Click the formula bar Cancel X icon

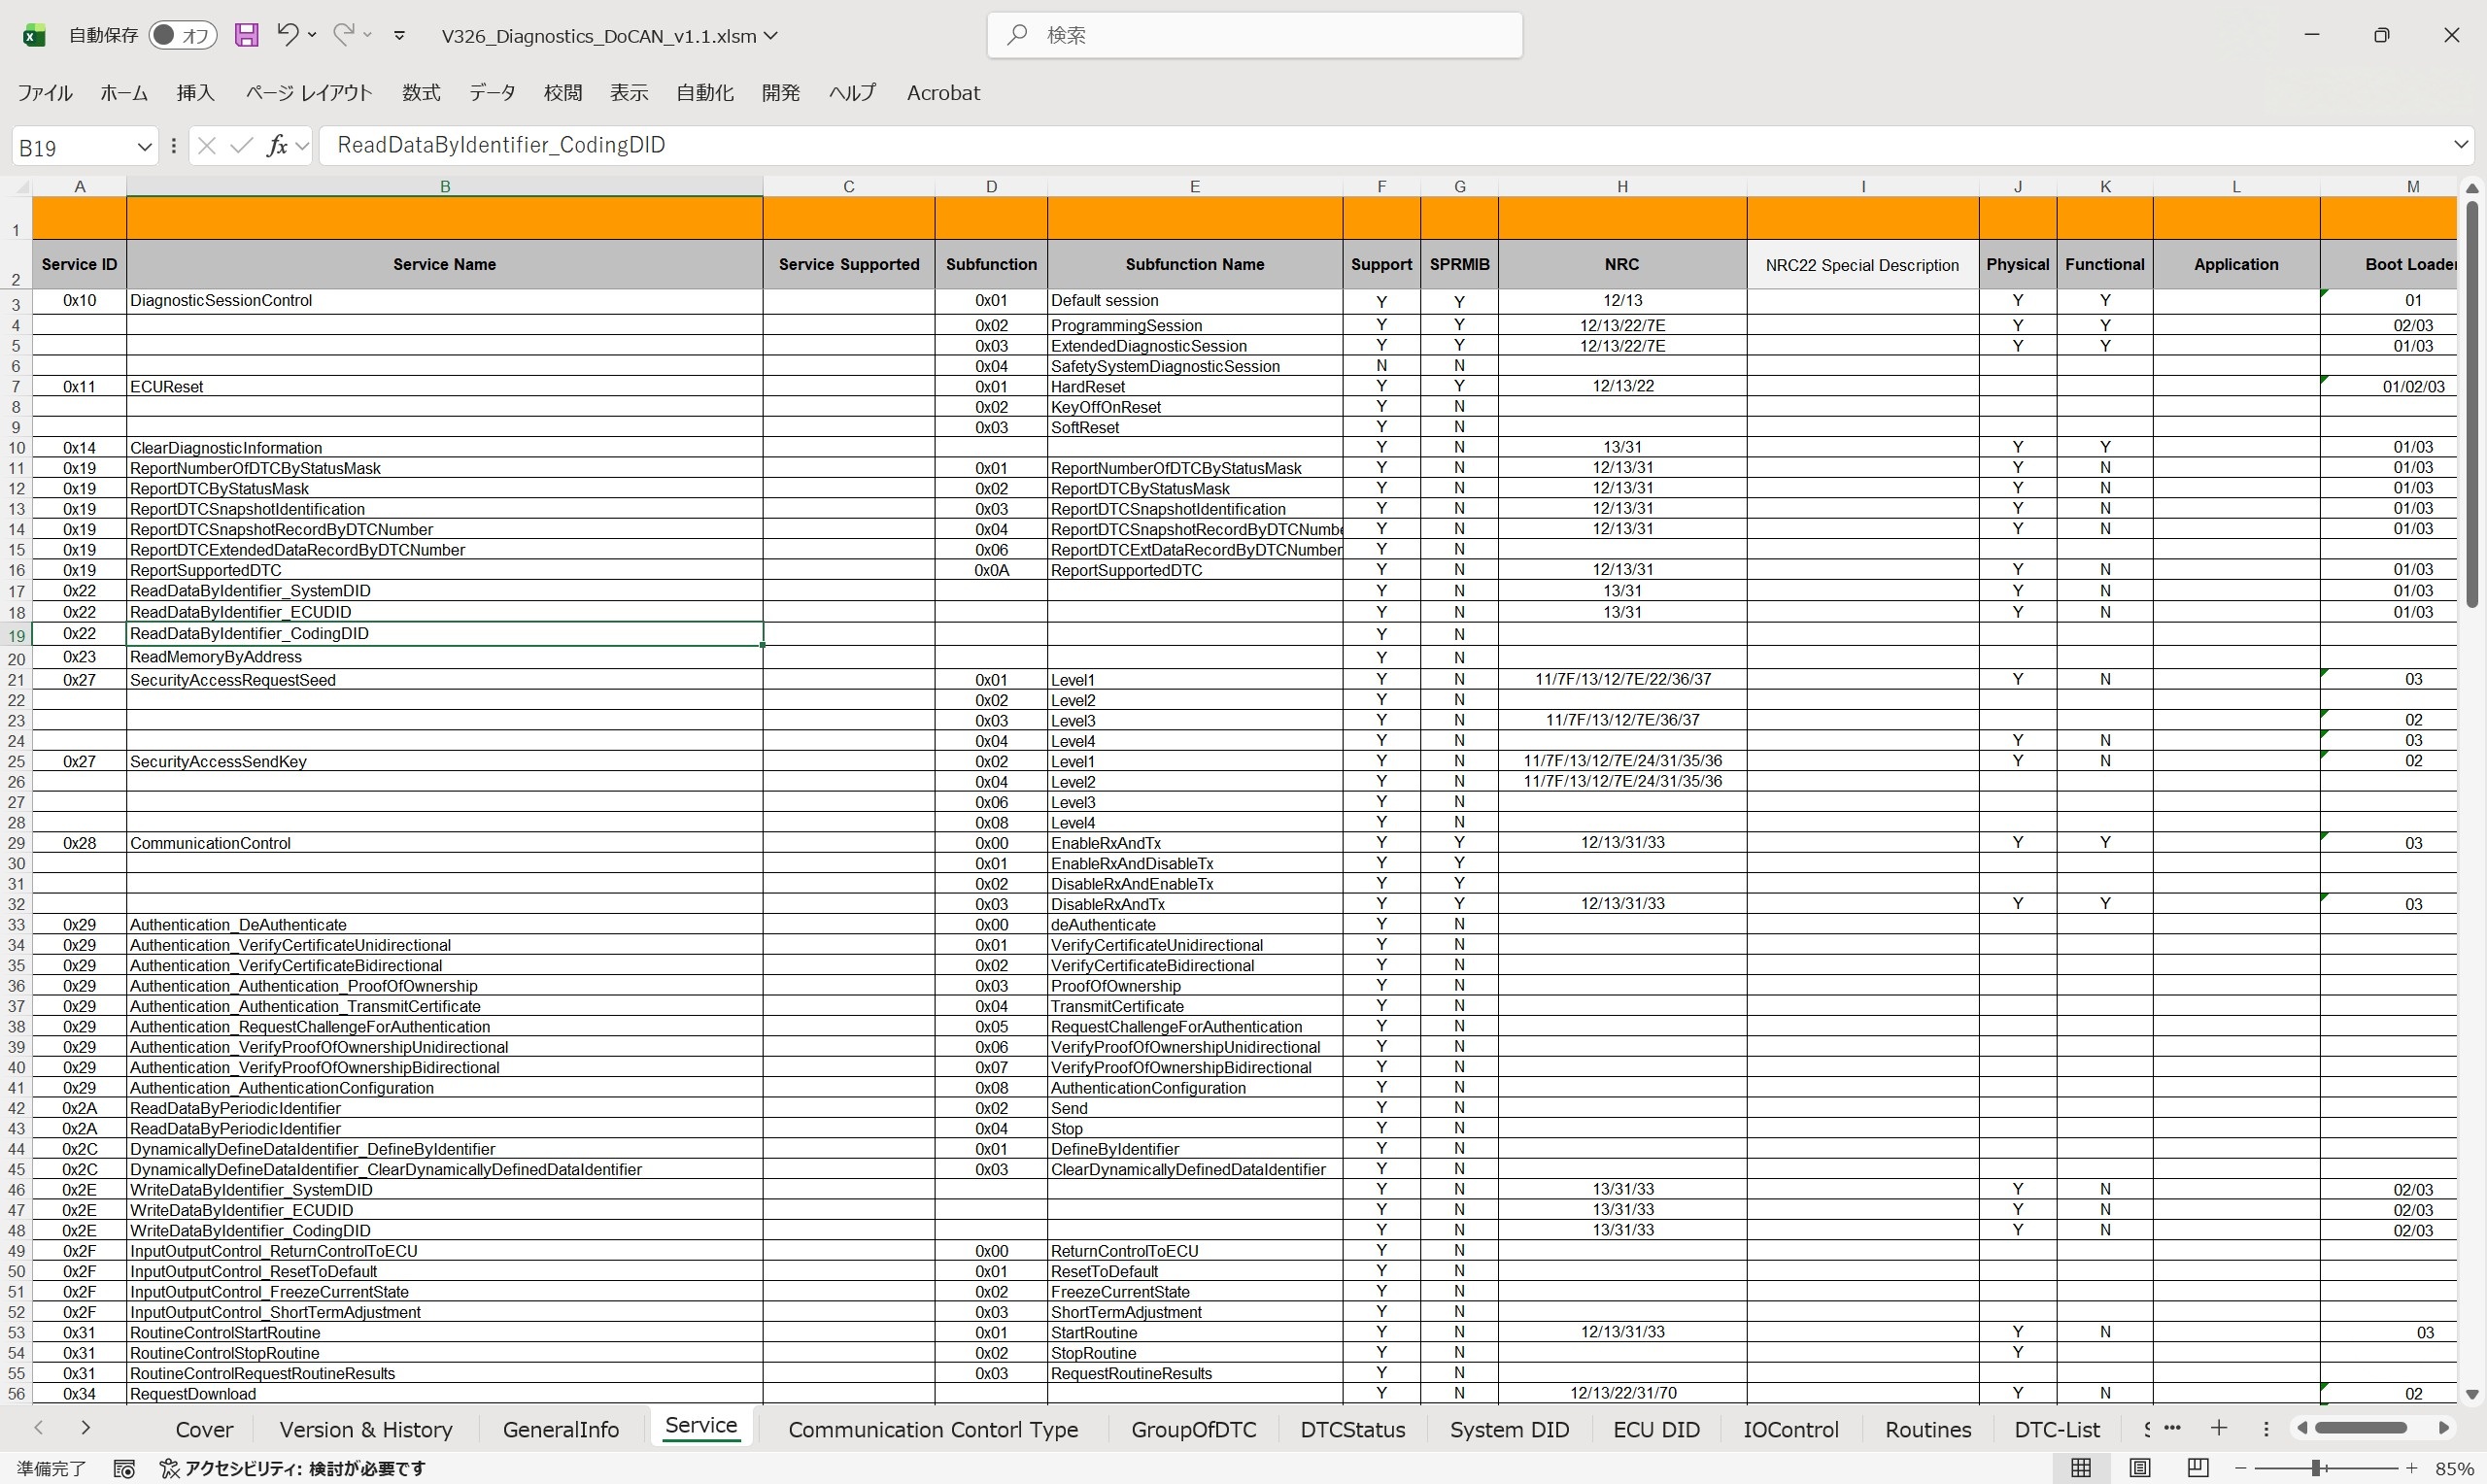pyautogui.click(x=207, y=146)
